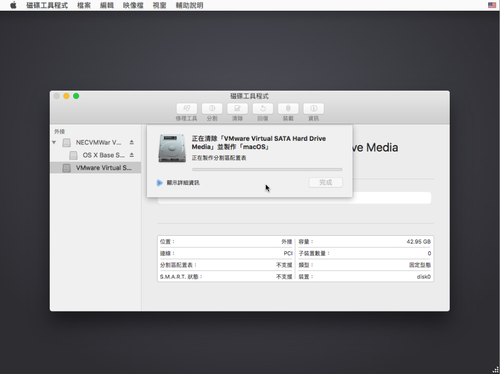Viewport: 500px width, 374px height.
Task: Click the Erase (清除) toolbar icon
Action: 237,108
